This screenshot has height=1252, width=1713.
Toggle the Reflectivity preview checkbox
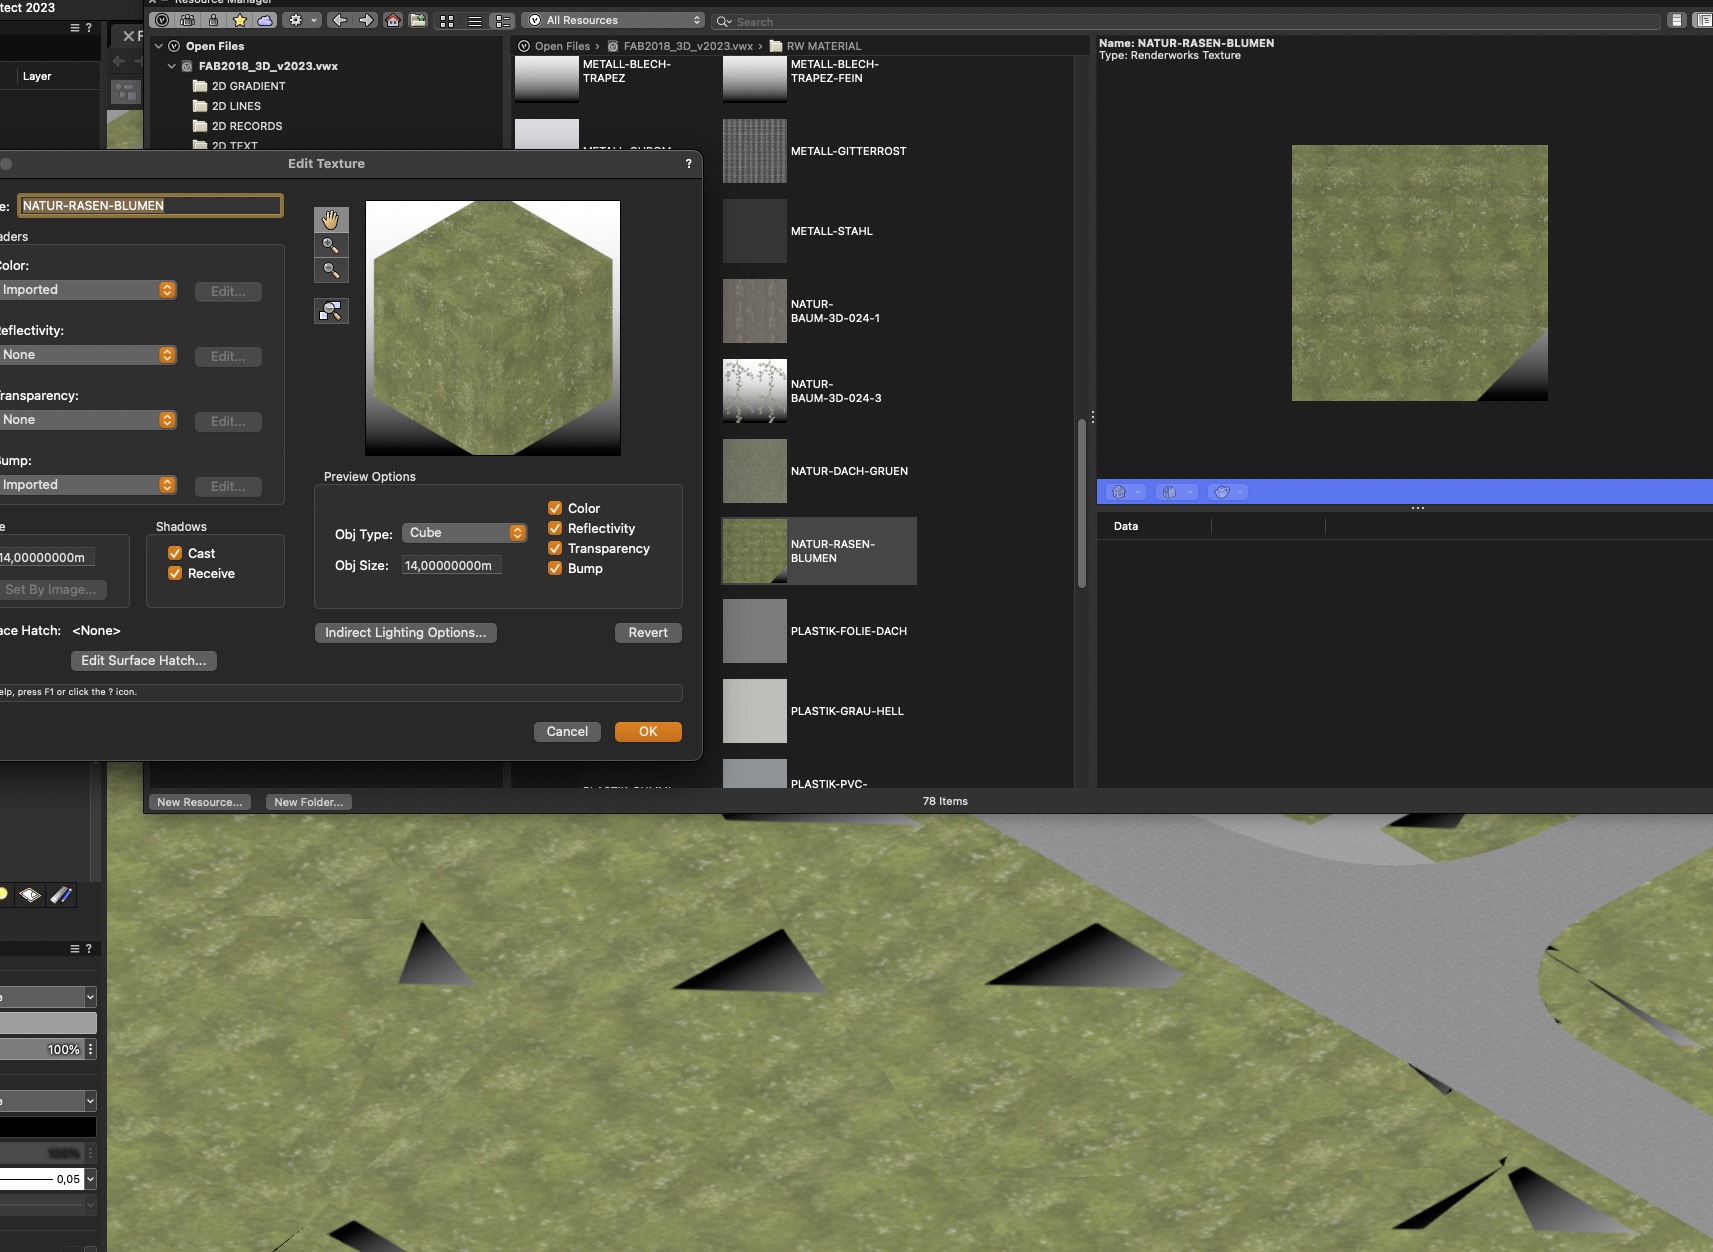point(555,528)
